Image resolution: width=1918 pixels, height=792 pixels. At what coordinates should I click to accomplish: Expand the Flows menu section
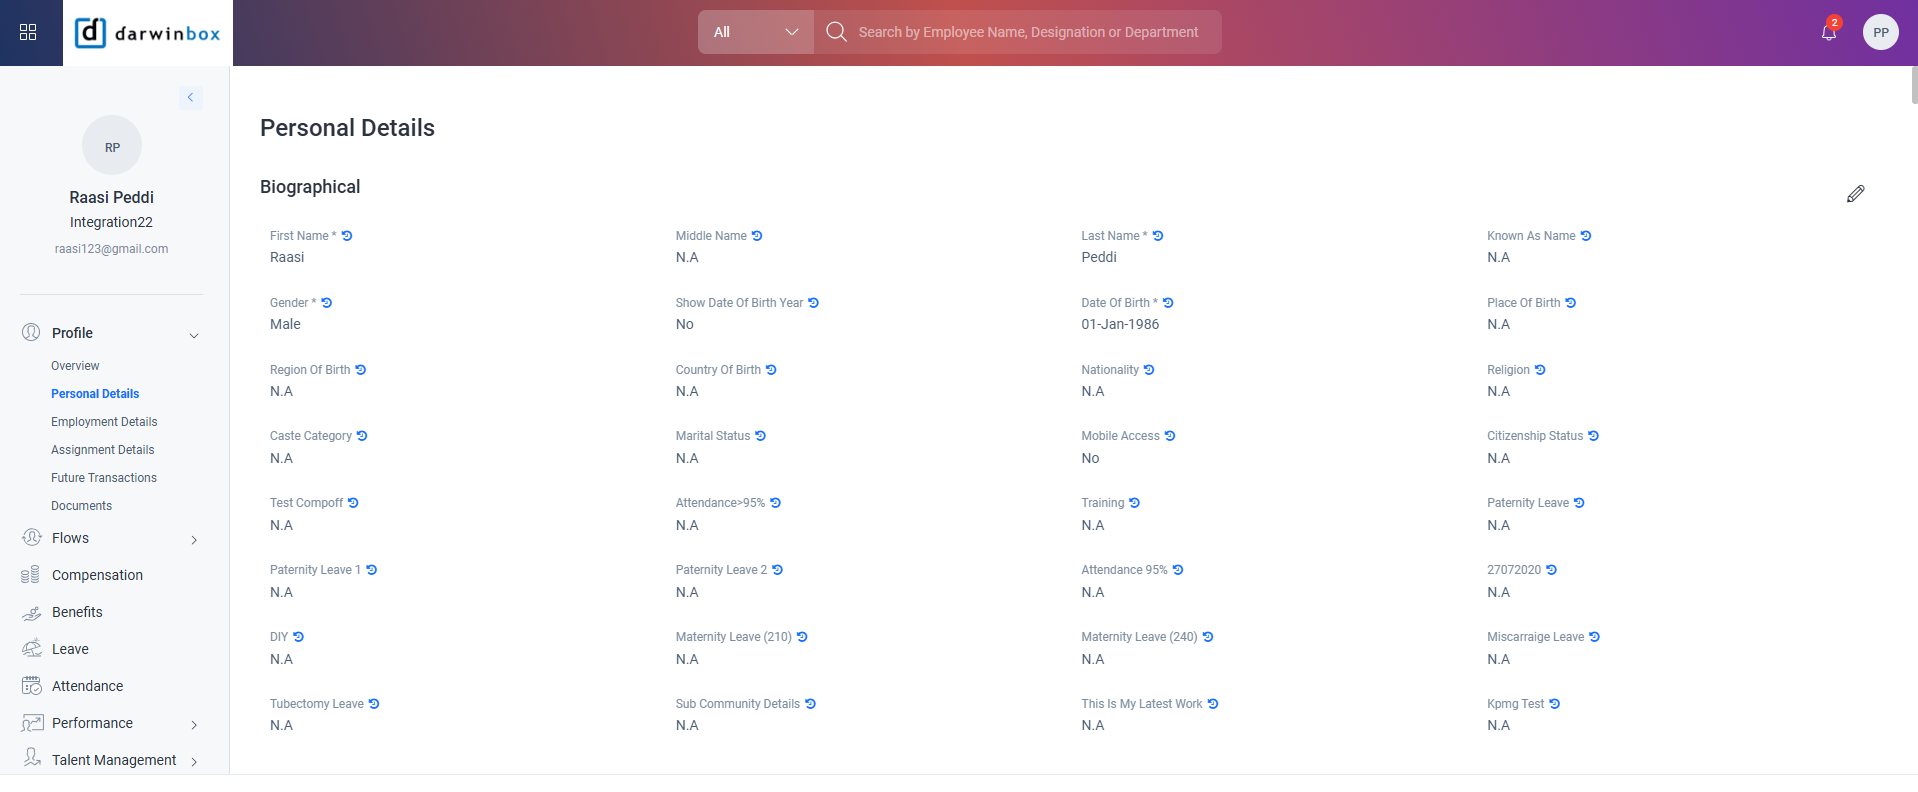pyautogui.click(x=194, y=540)
